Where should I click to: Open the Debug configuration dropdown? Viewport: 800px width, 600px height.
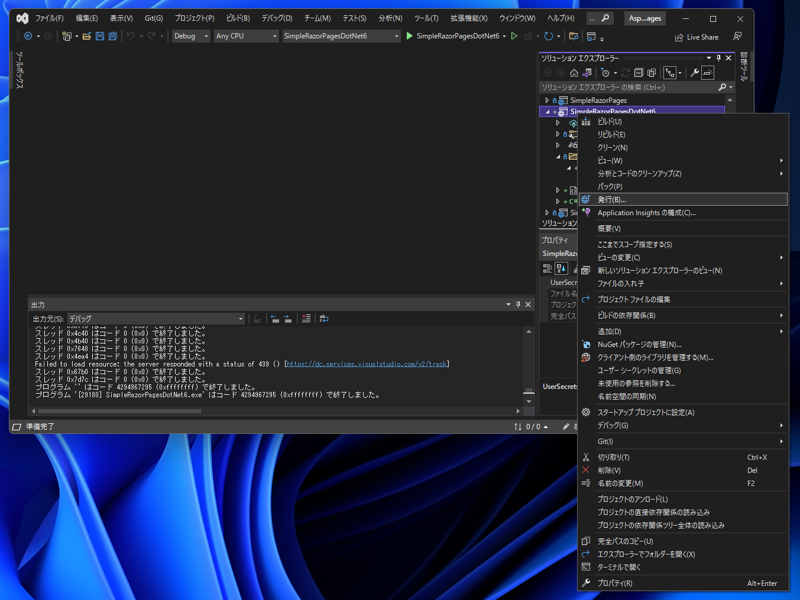click(191, 36)
